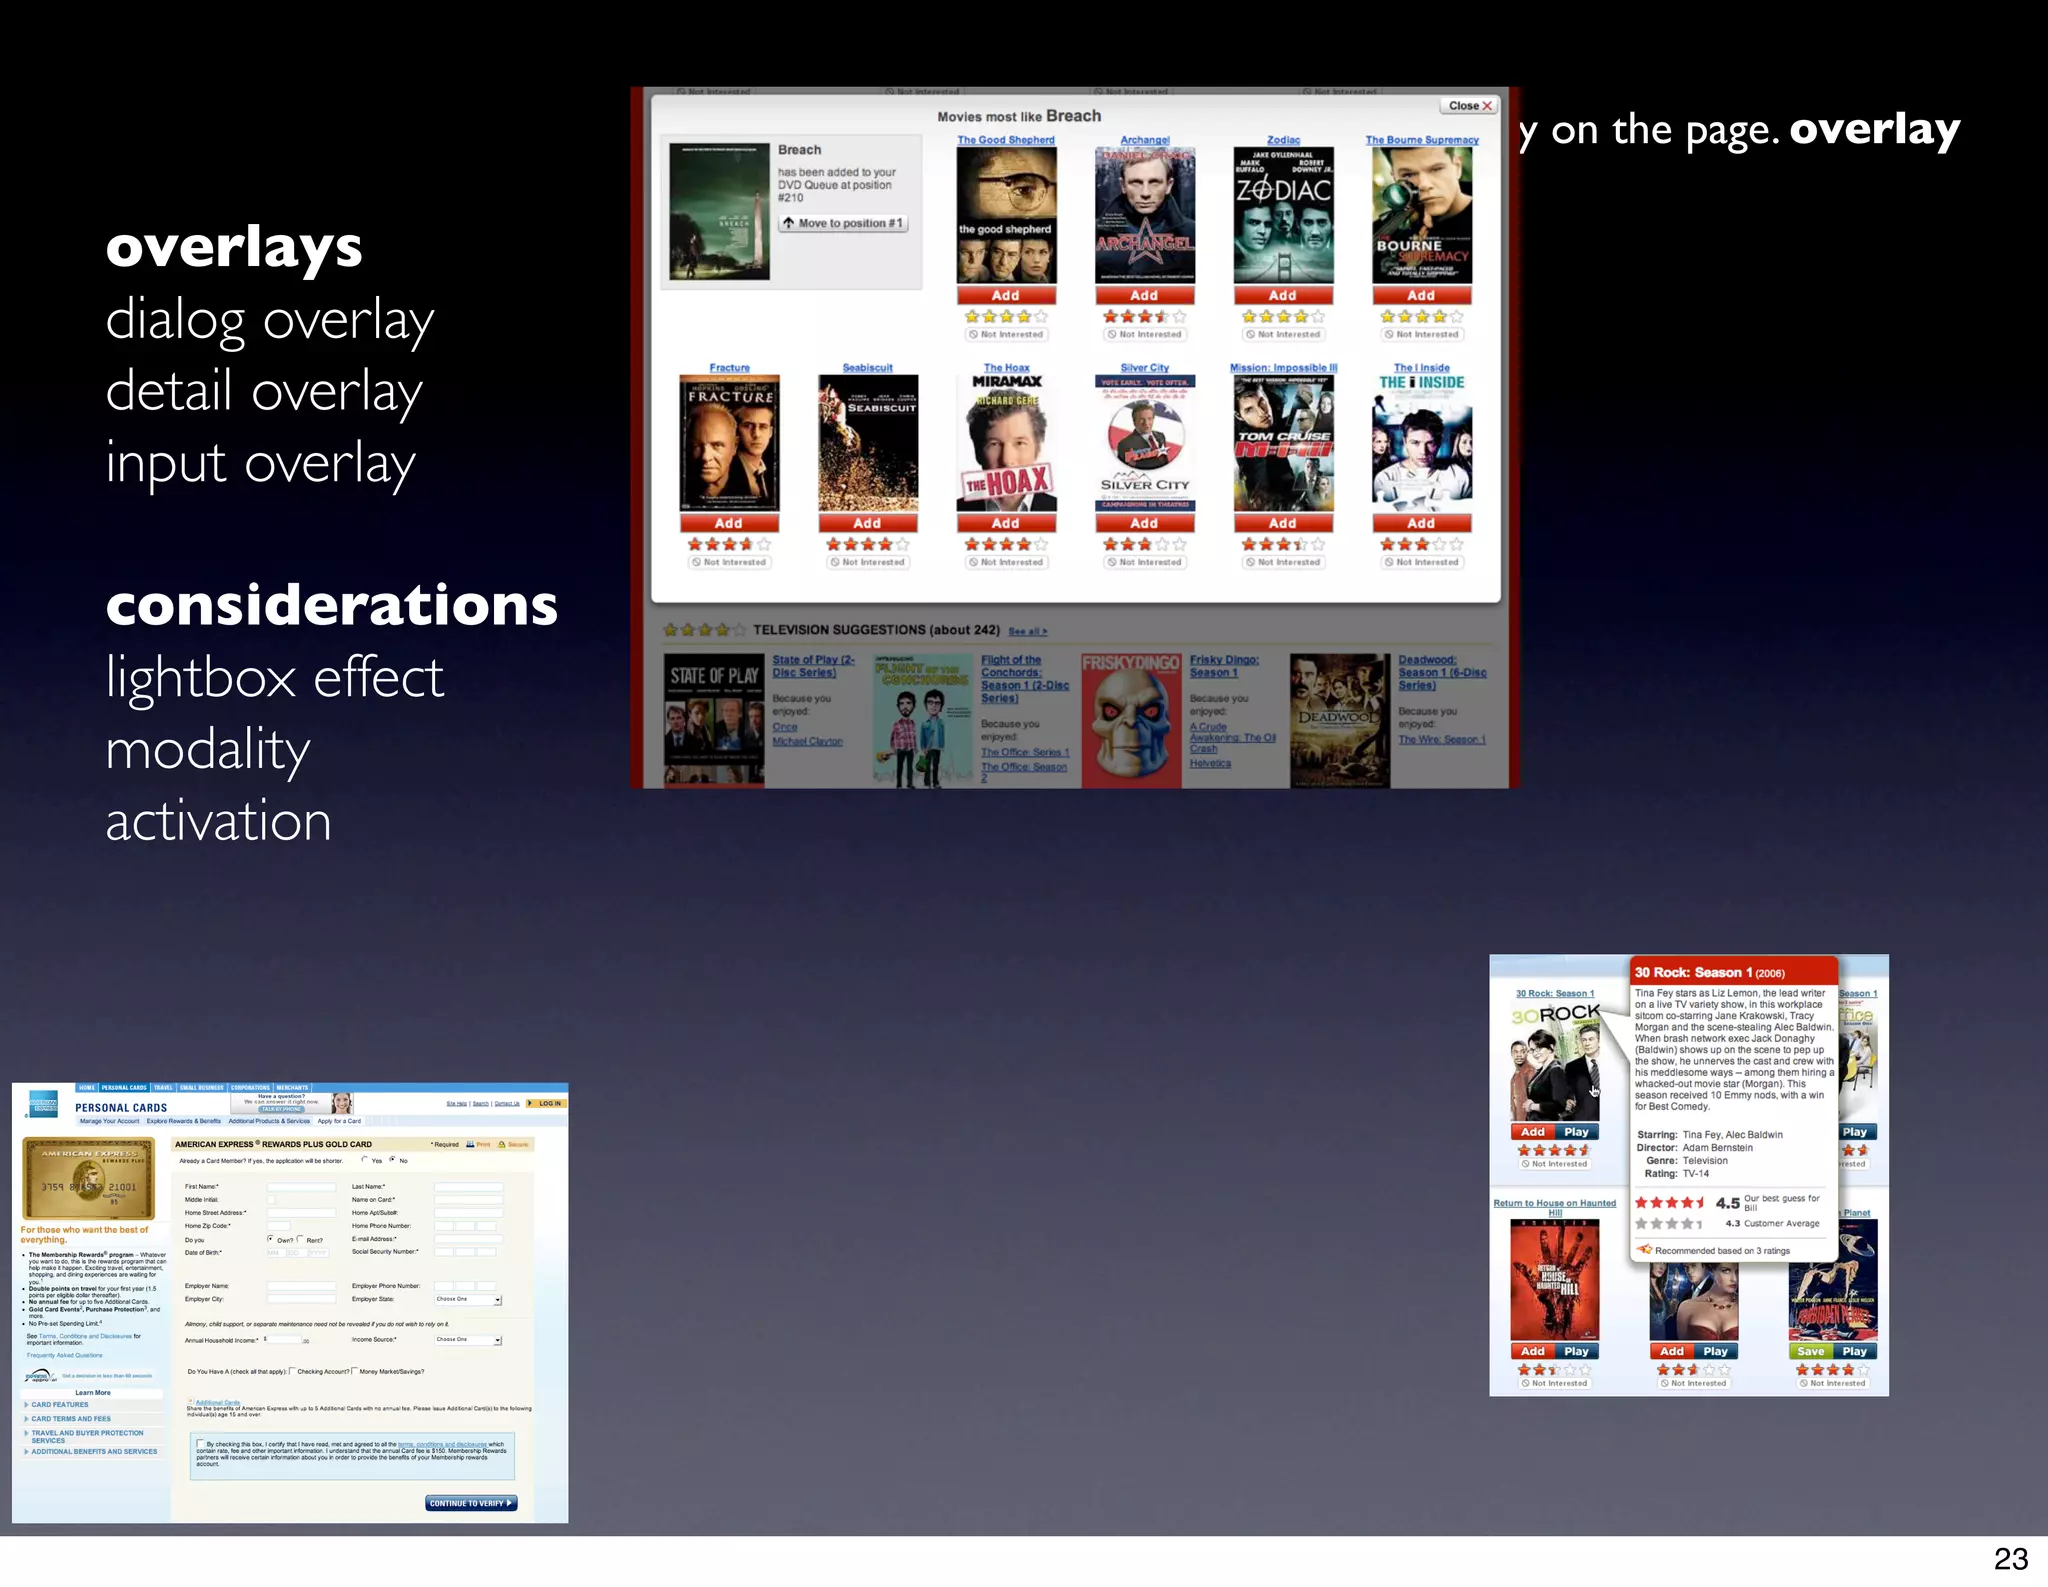Expand ADDITIONAL BENEFITS AND SERVICES section
Image resolution: width=2048 pixels, height=1587 pixels.
point(92,1451)
